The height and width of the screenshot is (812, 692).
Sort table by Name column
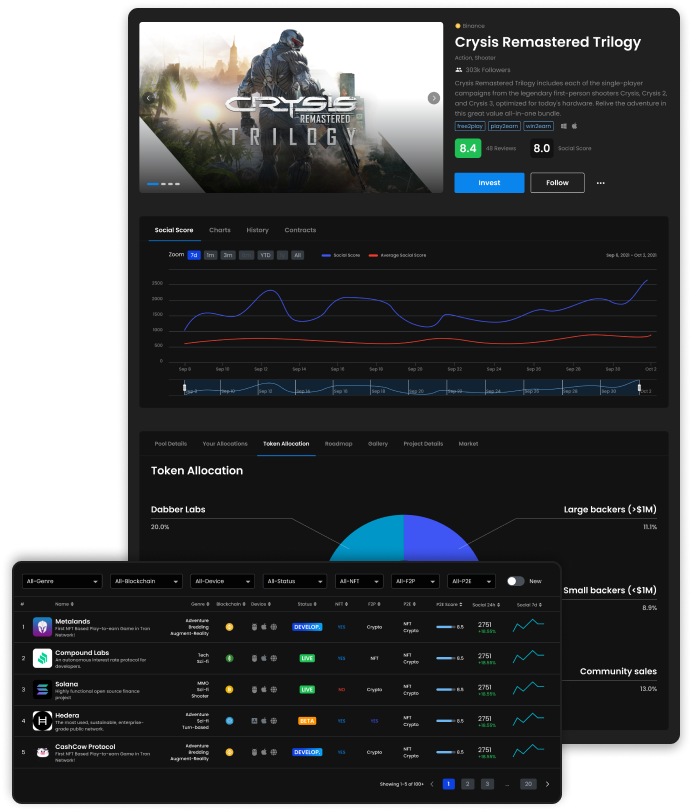(64, 604)
